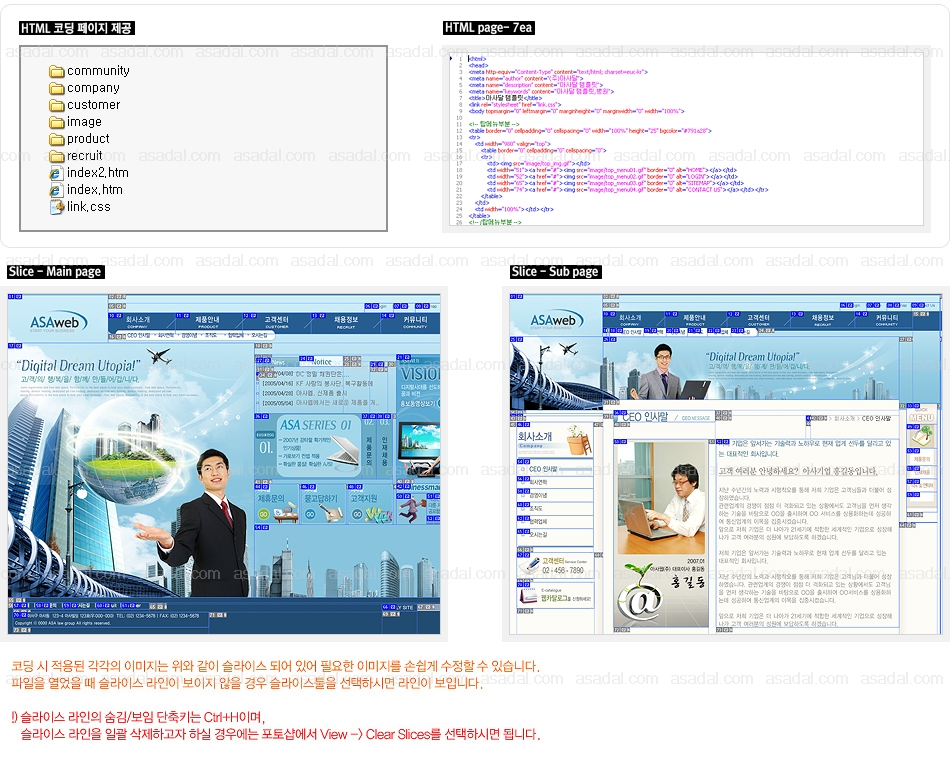Click the orange line starting '코딩 시 적용된'
Image resolution: width=950 pixels, height=760 pixels.
point(276,667)
